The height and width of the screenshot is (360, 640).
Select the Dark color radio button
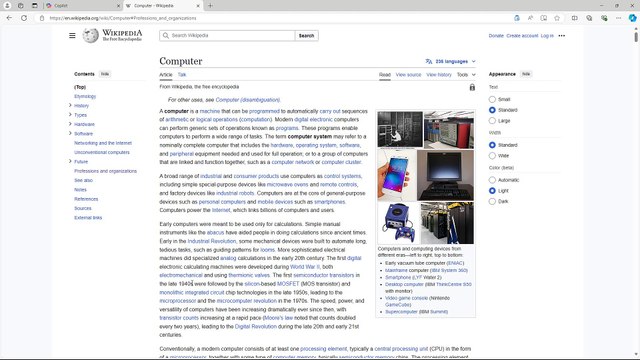pos(492,201)
